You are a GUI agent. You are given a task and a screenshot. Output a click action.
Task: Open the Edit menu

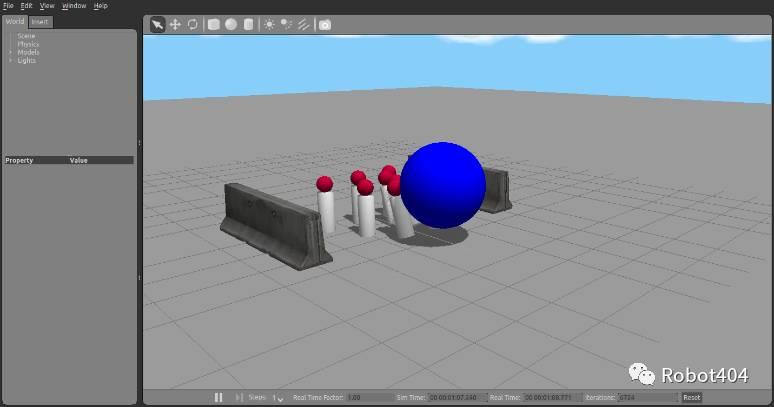[x=26, y=6]
